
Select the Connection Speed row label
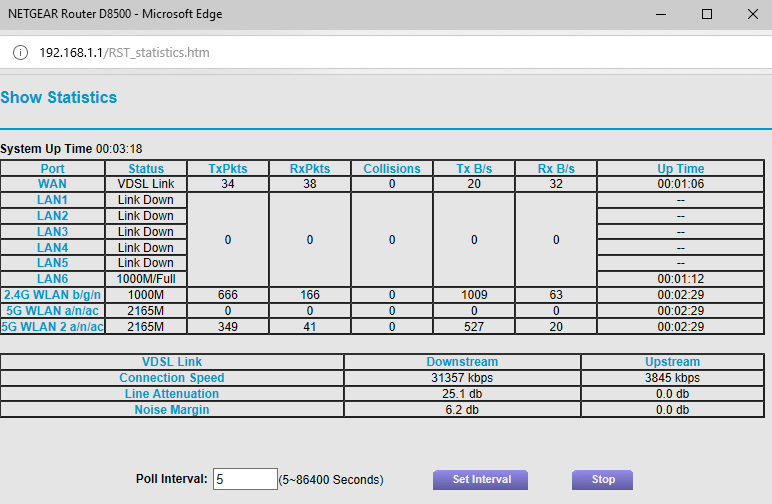(x=172, y=378)
